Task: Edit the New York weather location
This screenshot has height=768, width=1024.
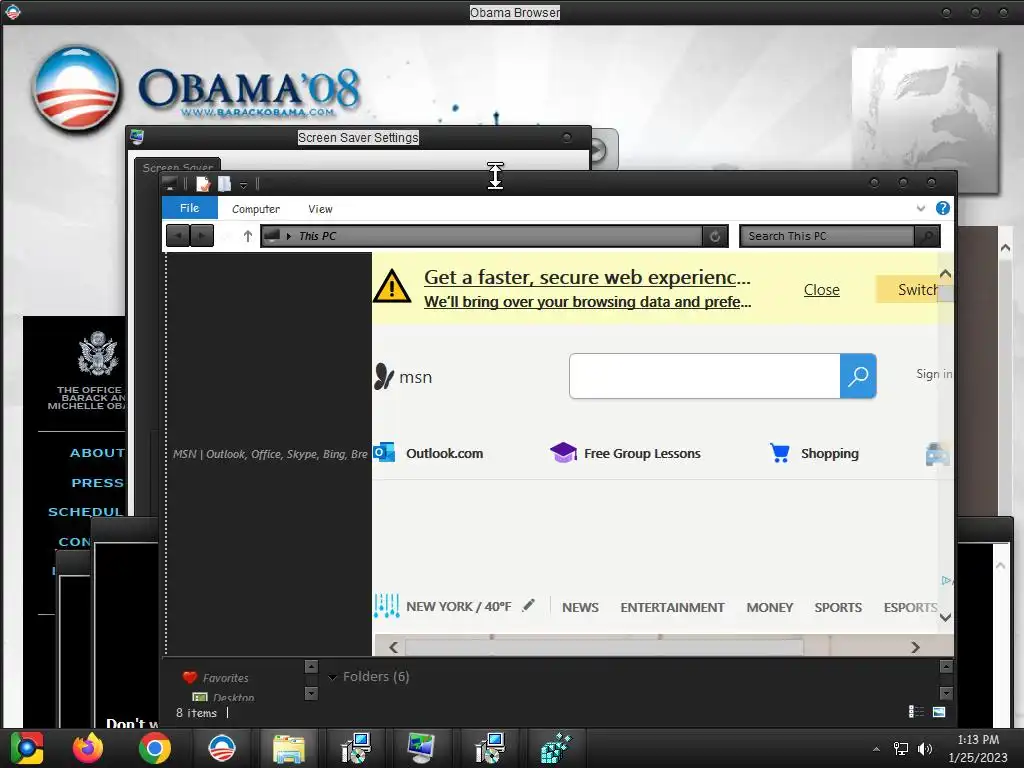Action: click(528, 605)
